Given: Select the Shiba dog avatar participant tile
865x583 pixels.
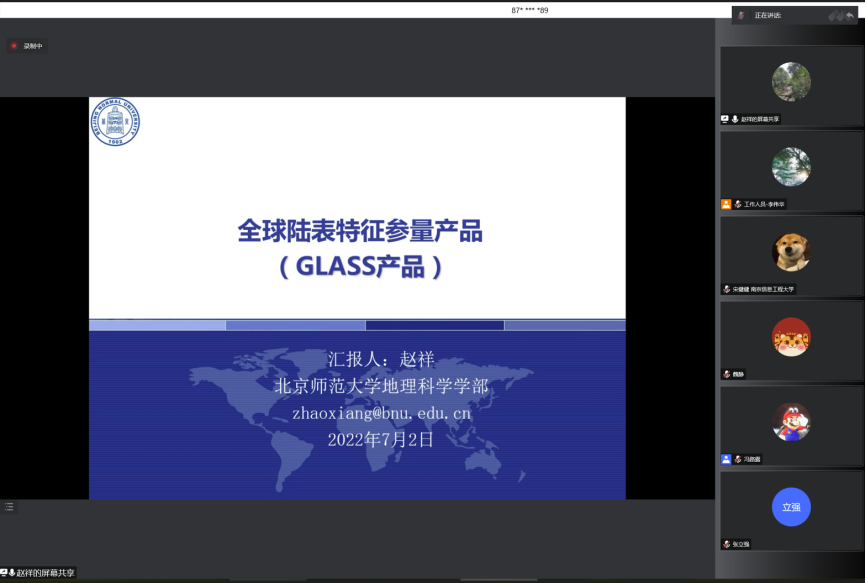Looking at the screenshot, I should tap(791, 252).
